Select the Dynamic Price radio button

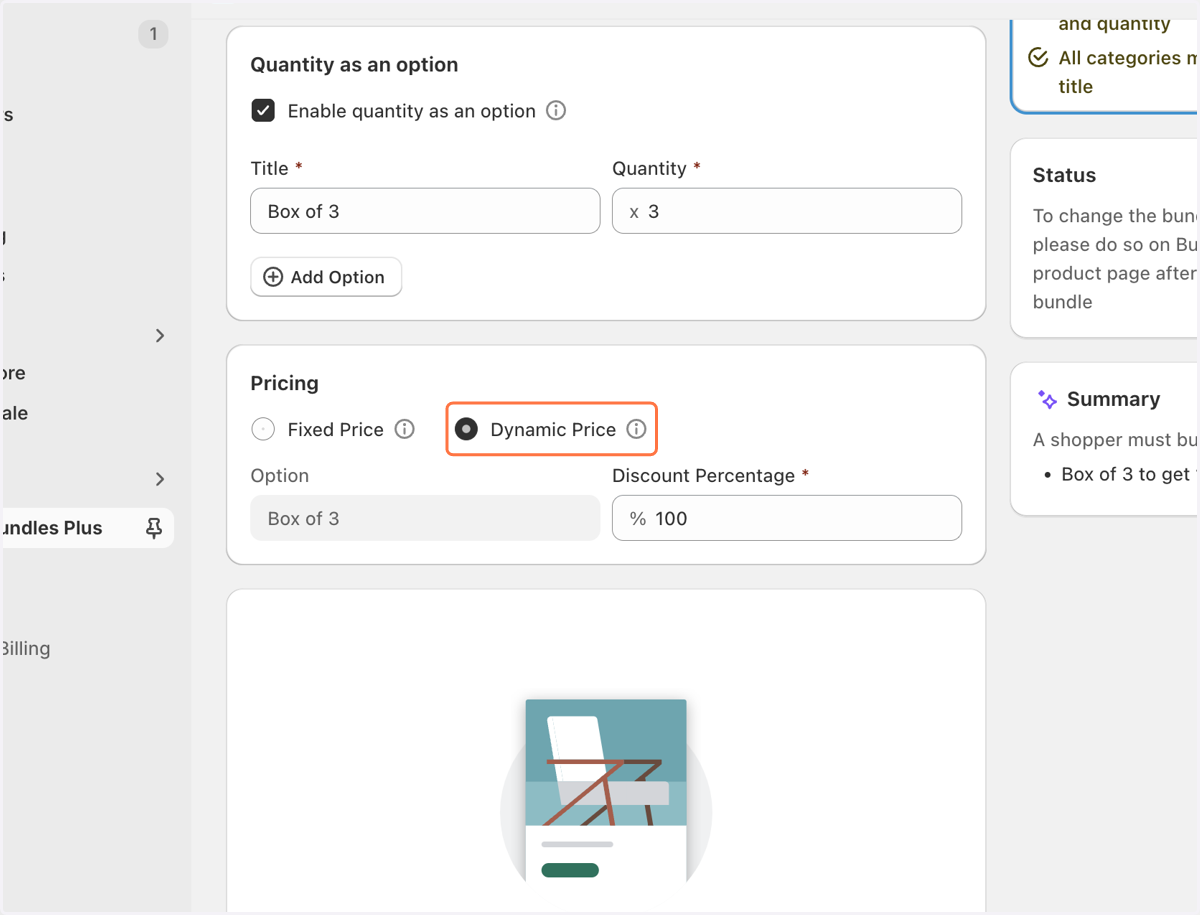coord(466,429)
